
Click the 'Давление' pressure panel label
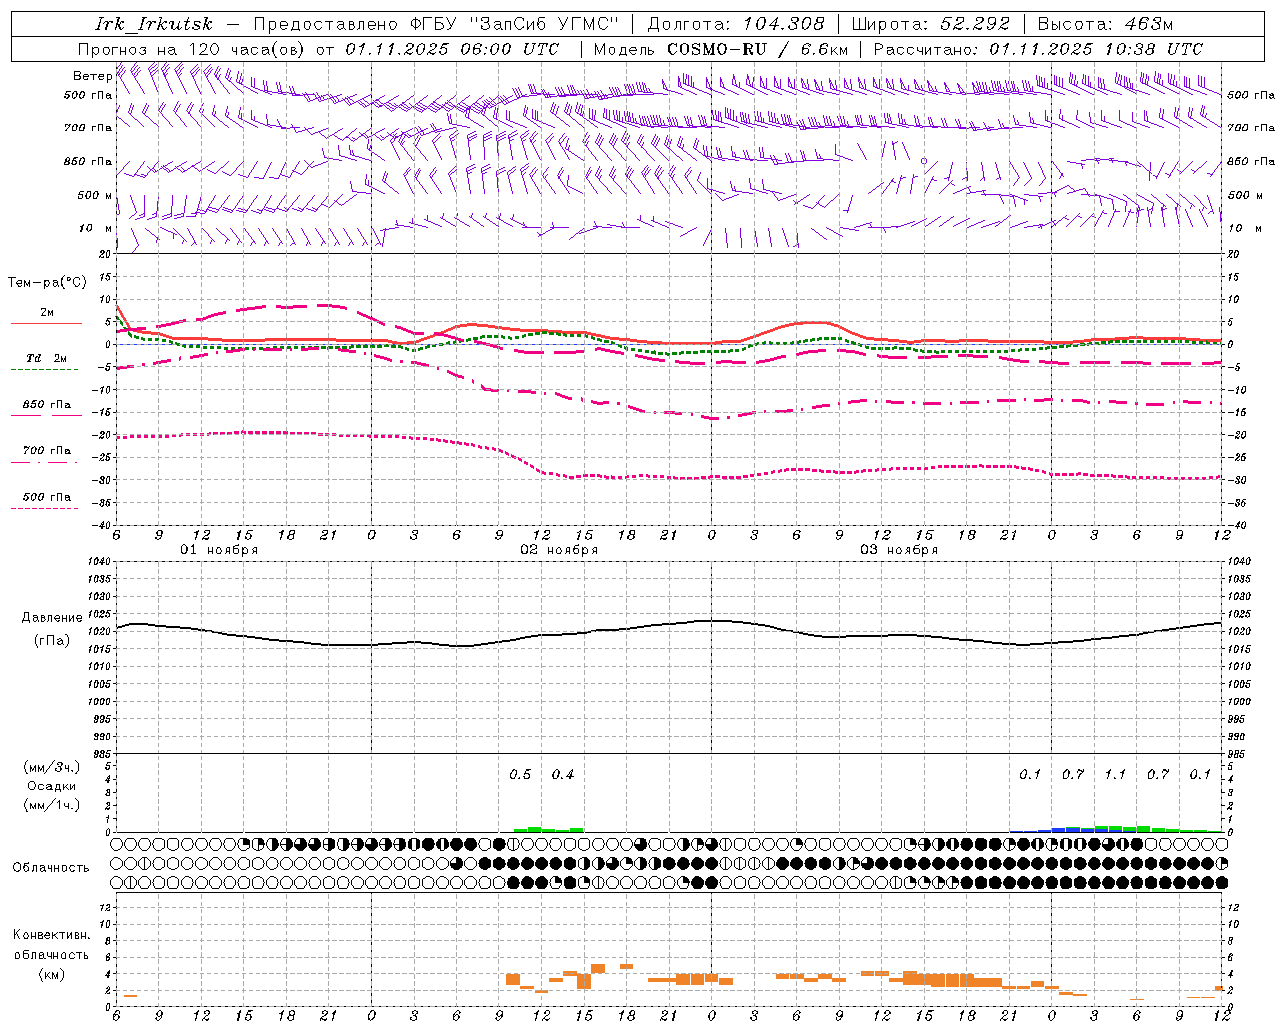tap(52, 618)
